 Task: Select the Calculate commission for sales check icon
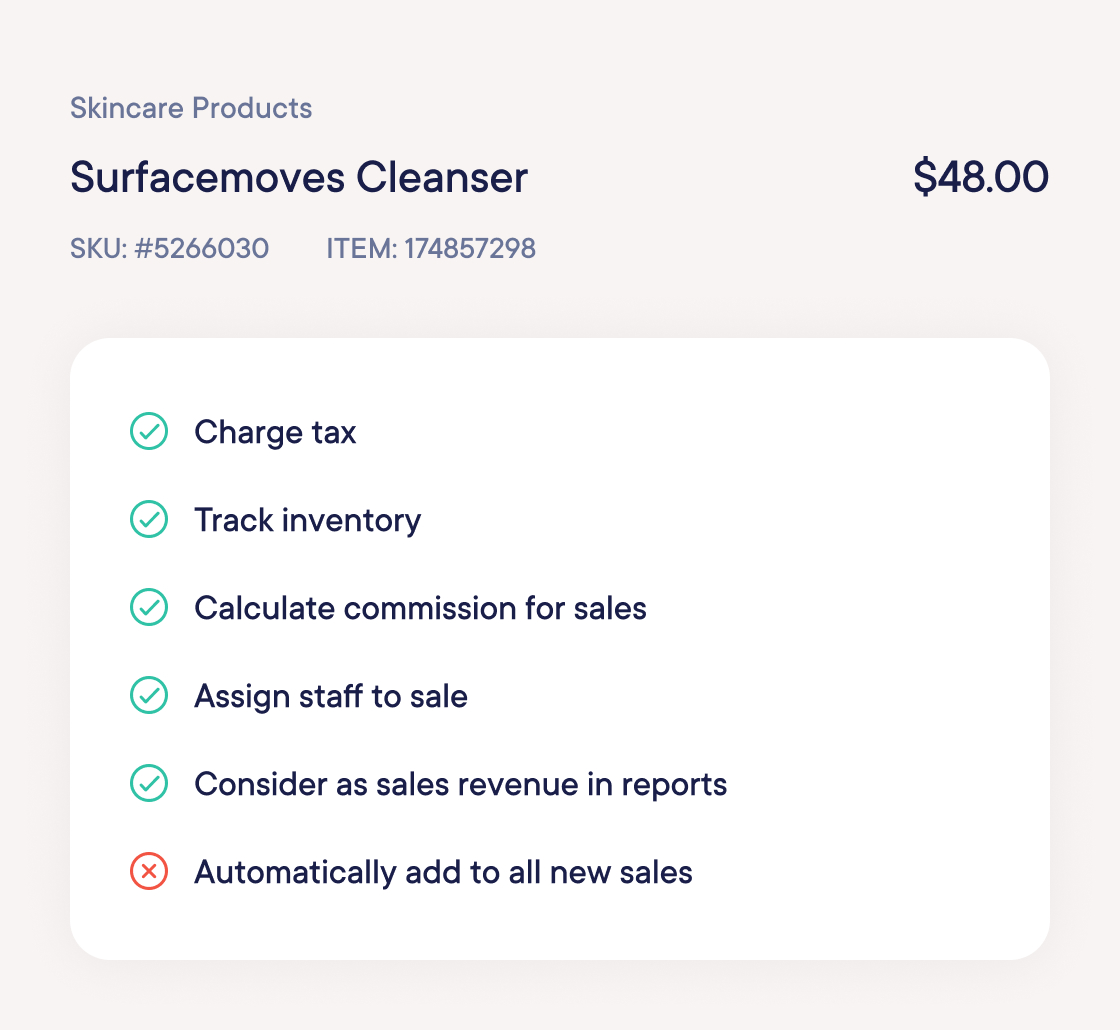[x=149, y=608]
